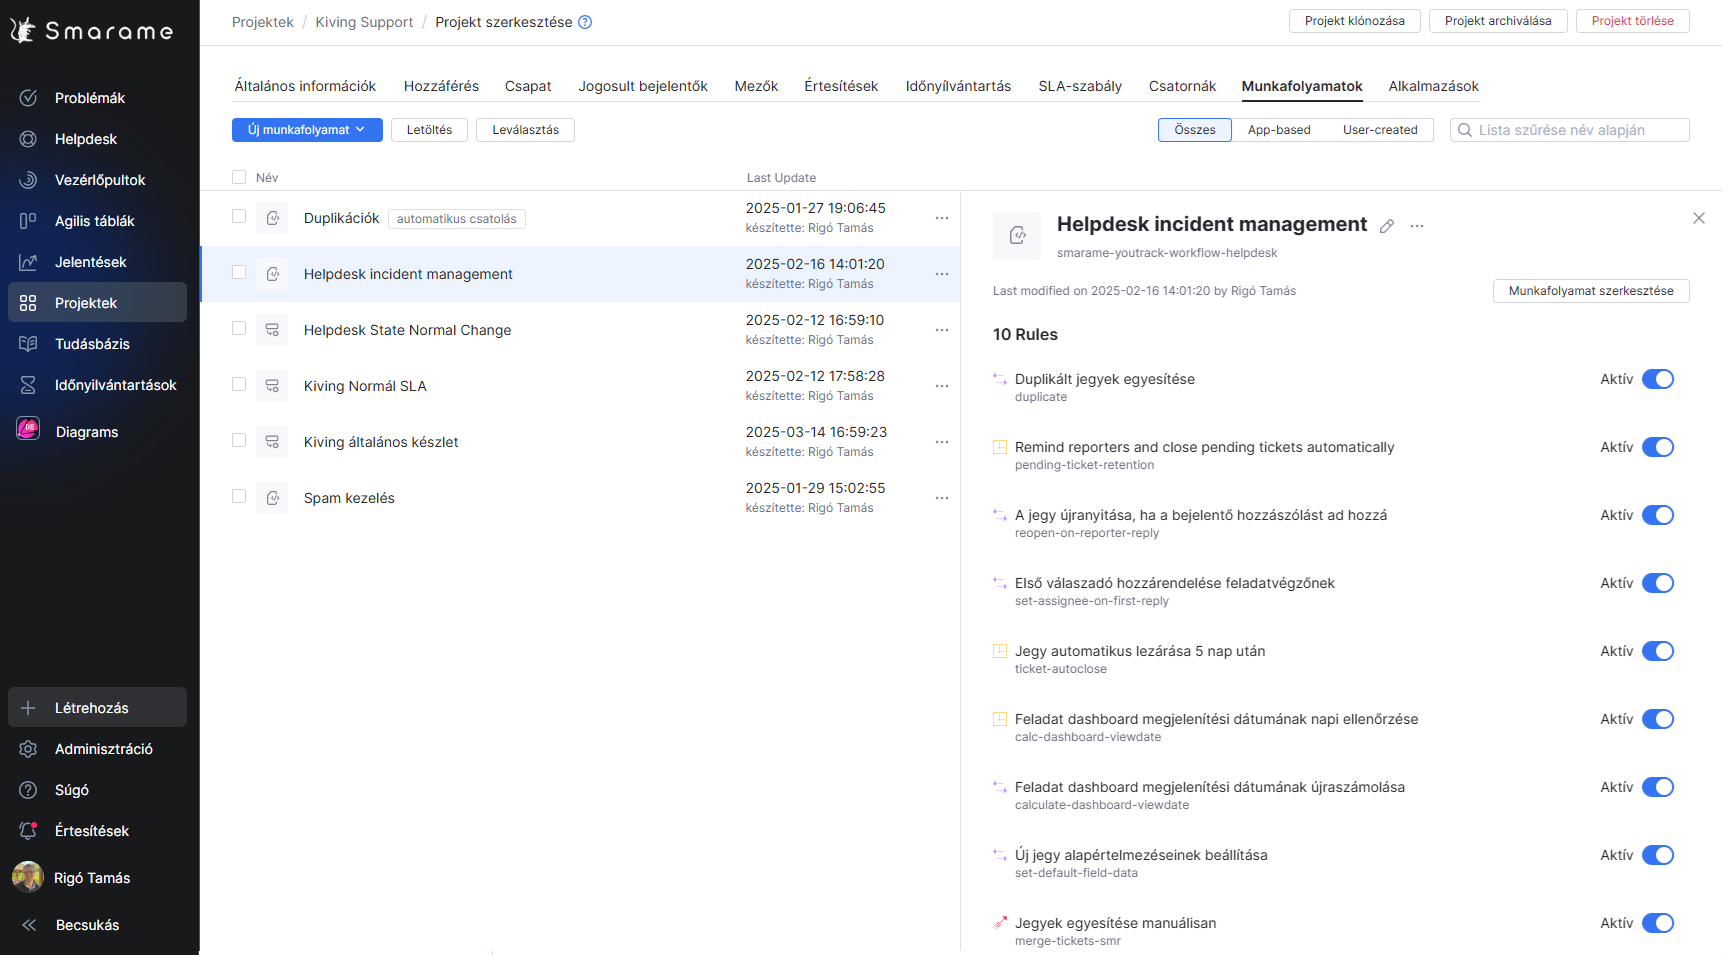Click the Tudásbázis book icon

click(x=28, y=344)
